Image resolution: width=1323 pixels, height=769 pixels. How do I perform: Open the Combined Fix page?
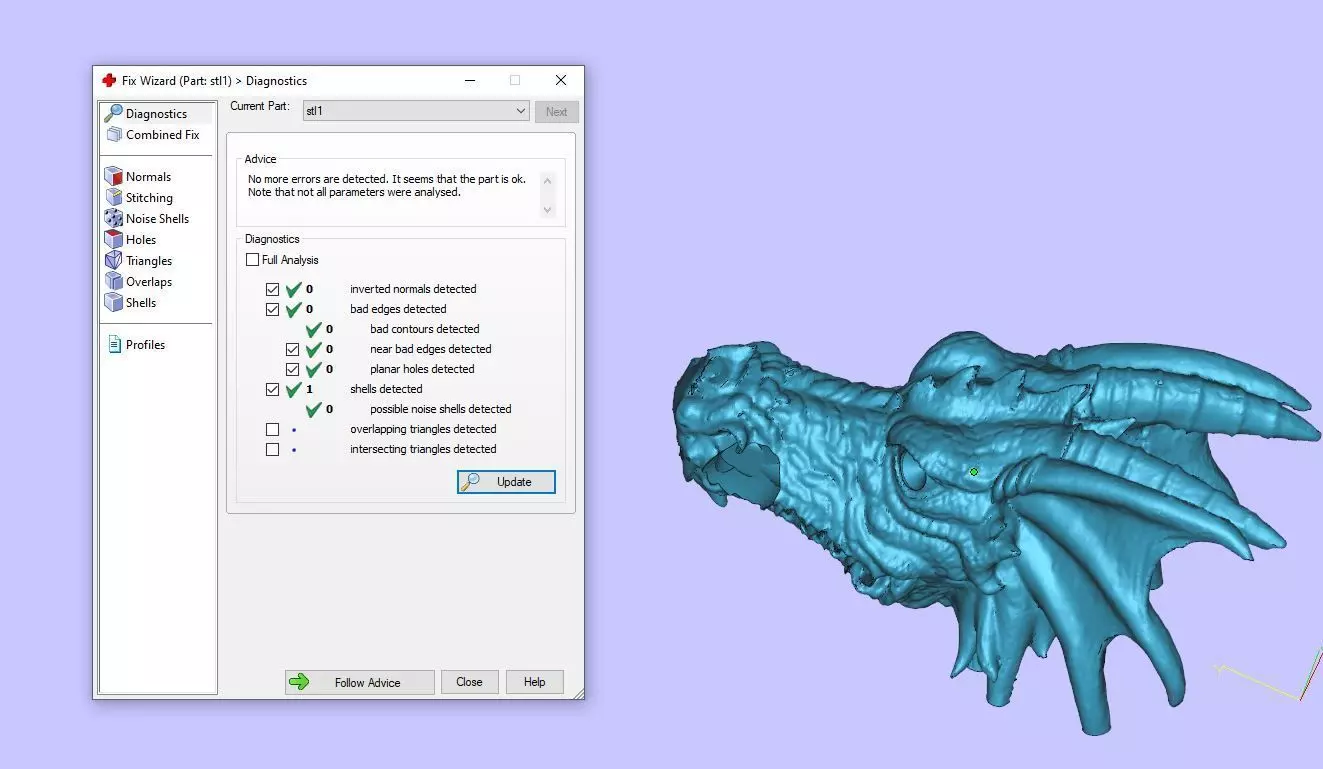tap(162, 134)
